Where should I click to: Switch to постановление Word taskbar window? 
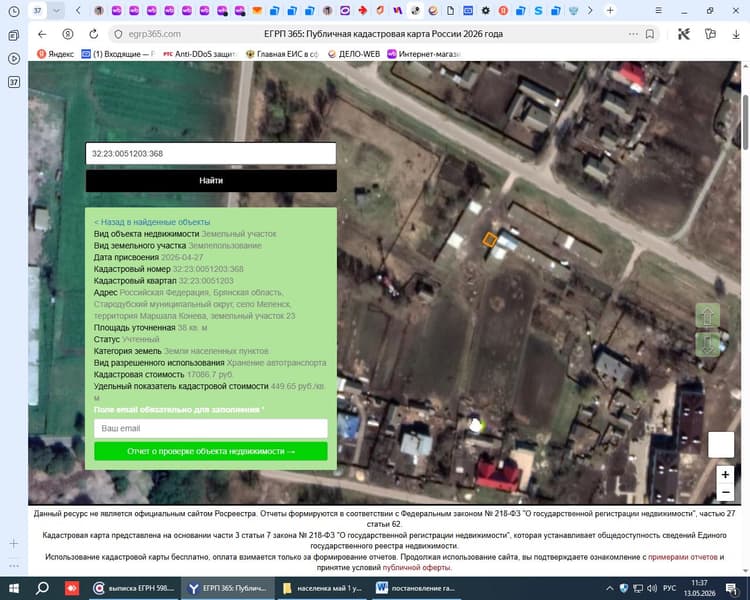click(416, 588)
